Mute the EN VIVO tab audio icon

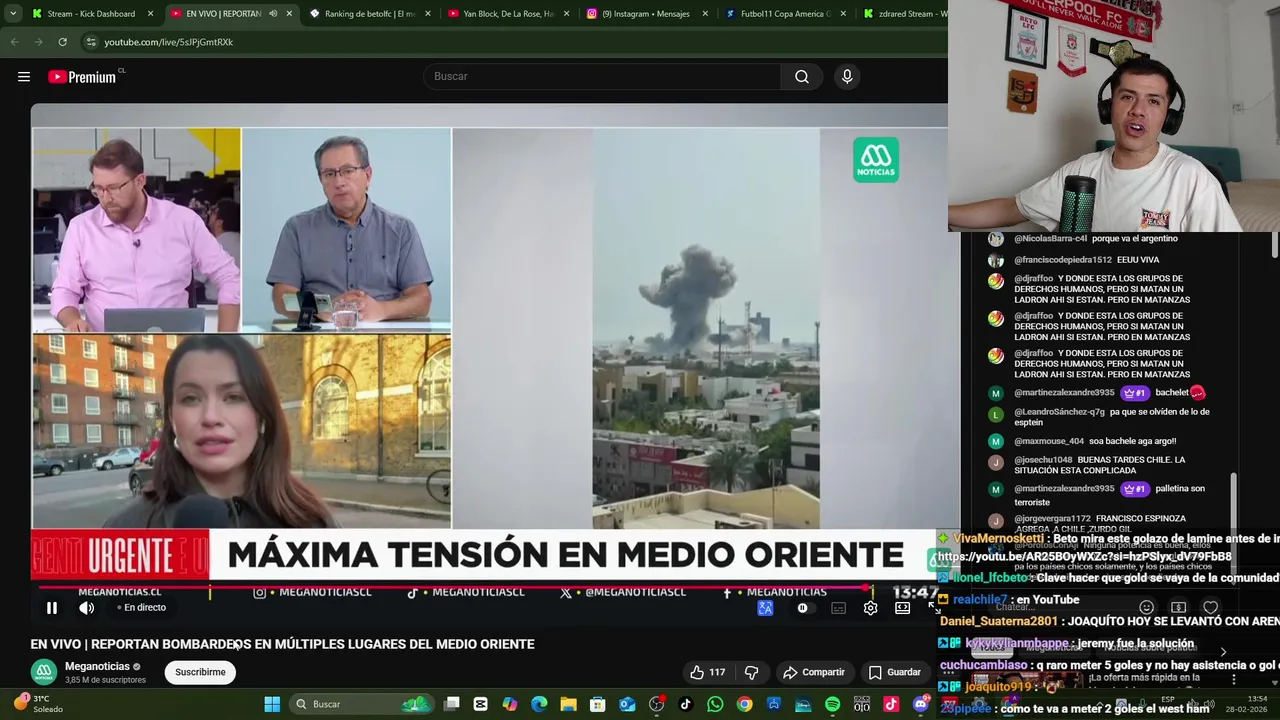tap(273, 14)
